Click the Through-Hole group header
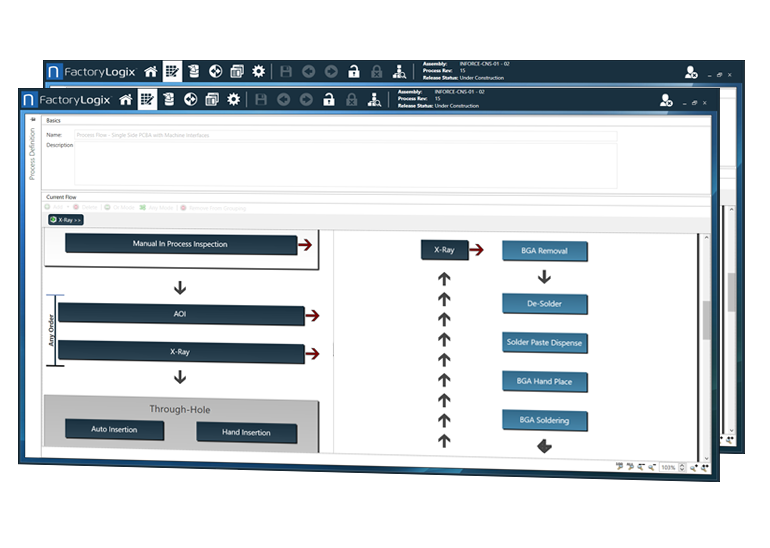 pyautogui.click(x=180, y=409)
